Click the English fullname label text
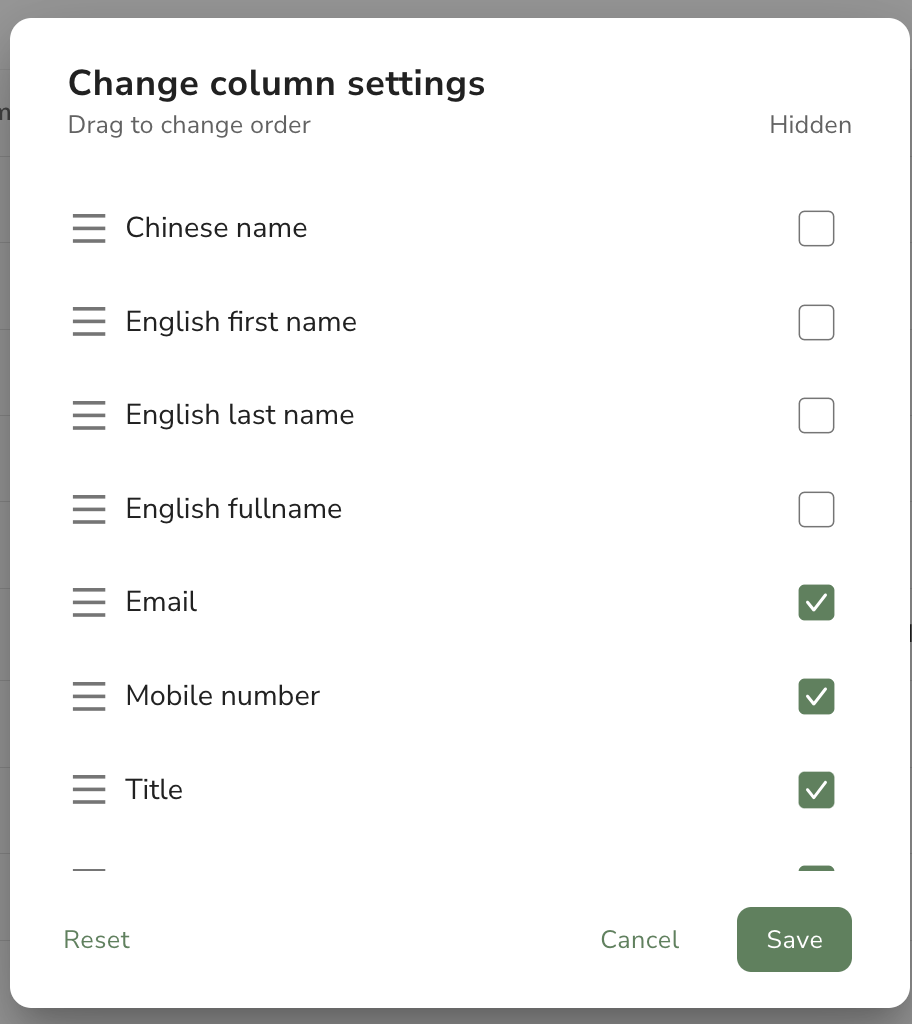Image resolution: width=912 pixels, height=1024 pixels. tap(234, 509)
